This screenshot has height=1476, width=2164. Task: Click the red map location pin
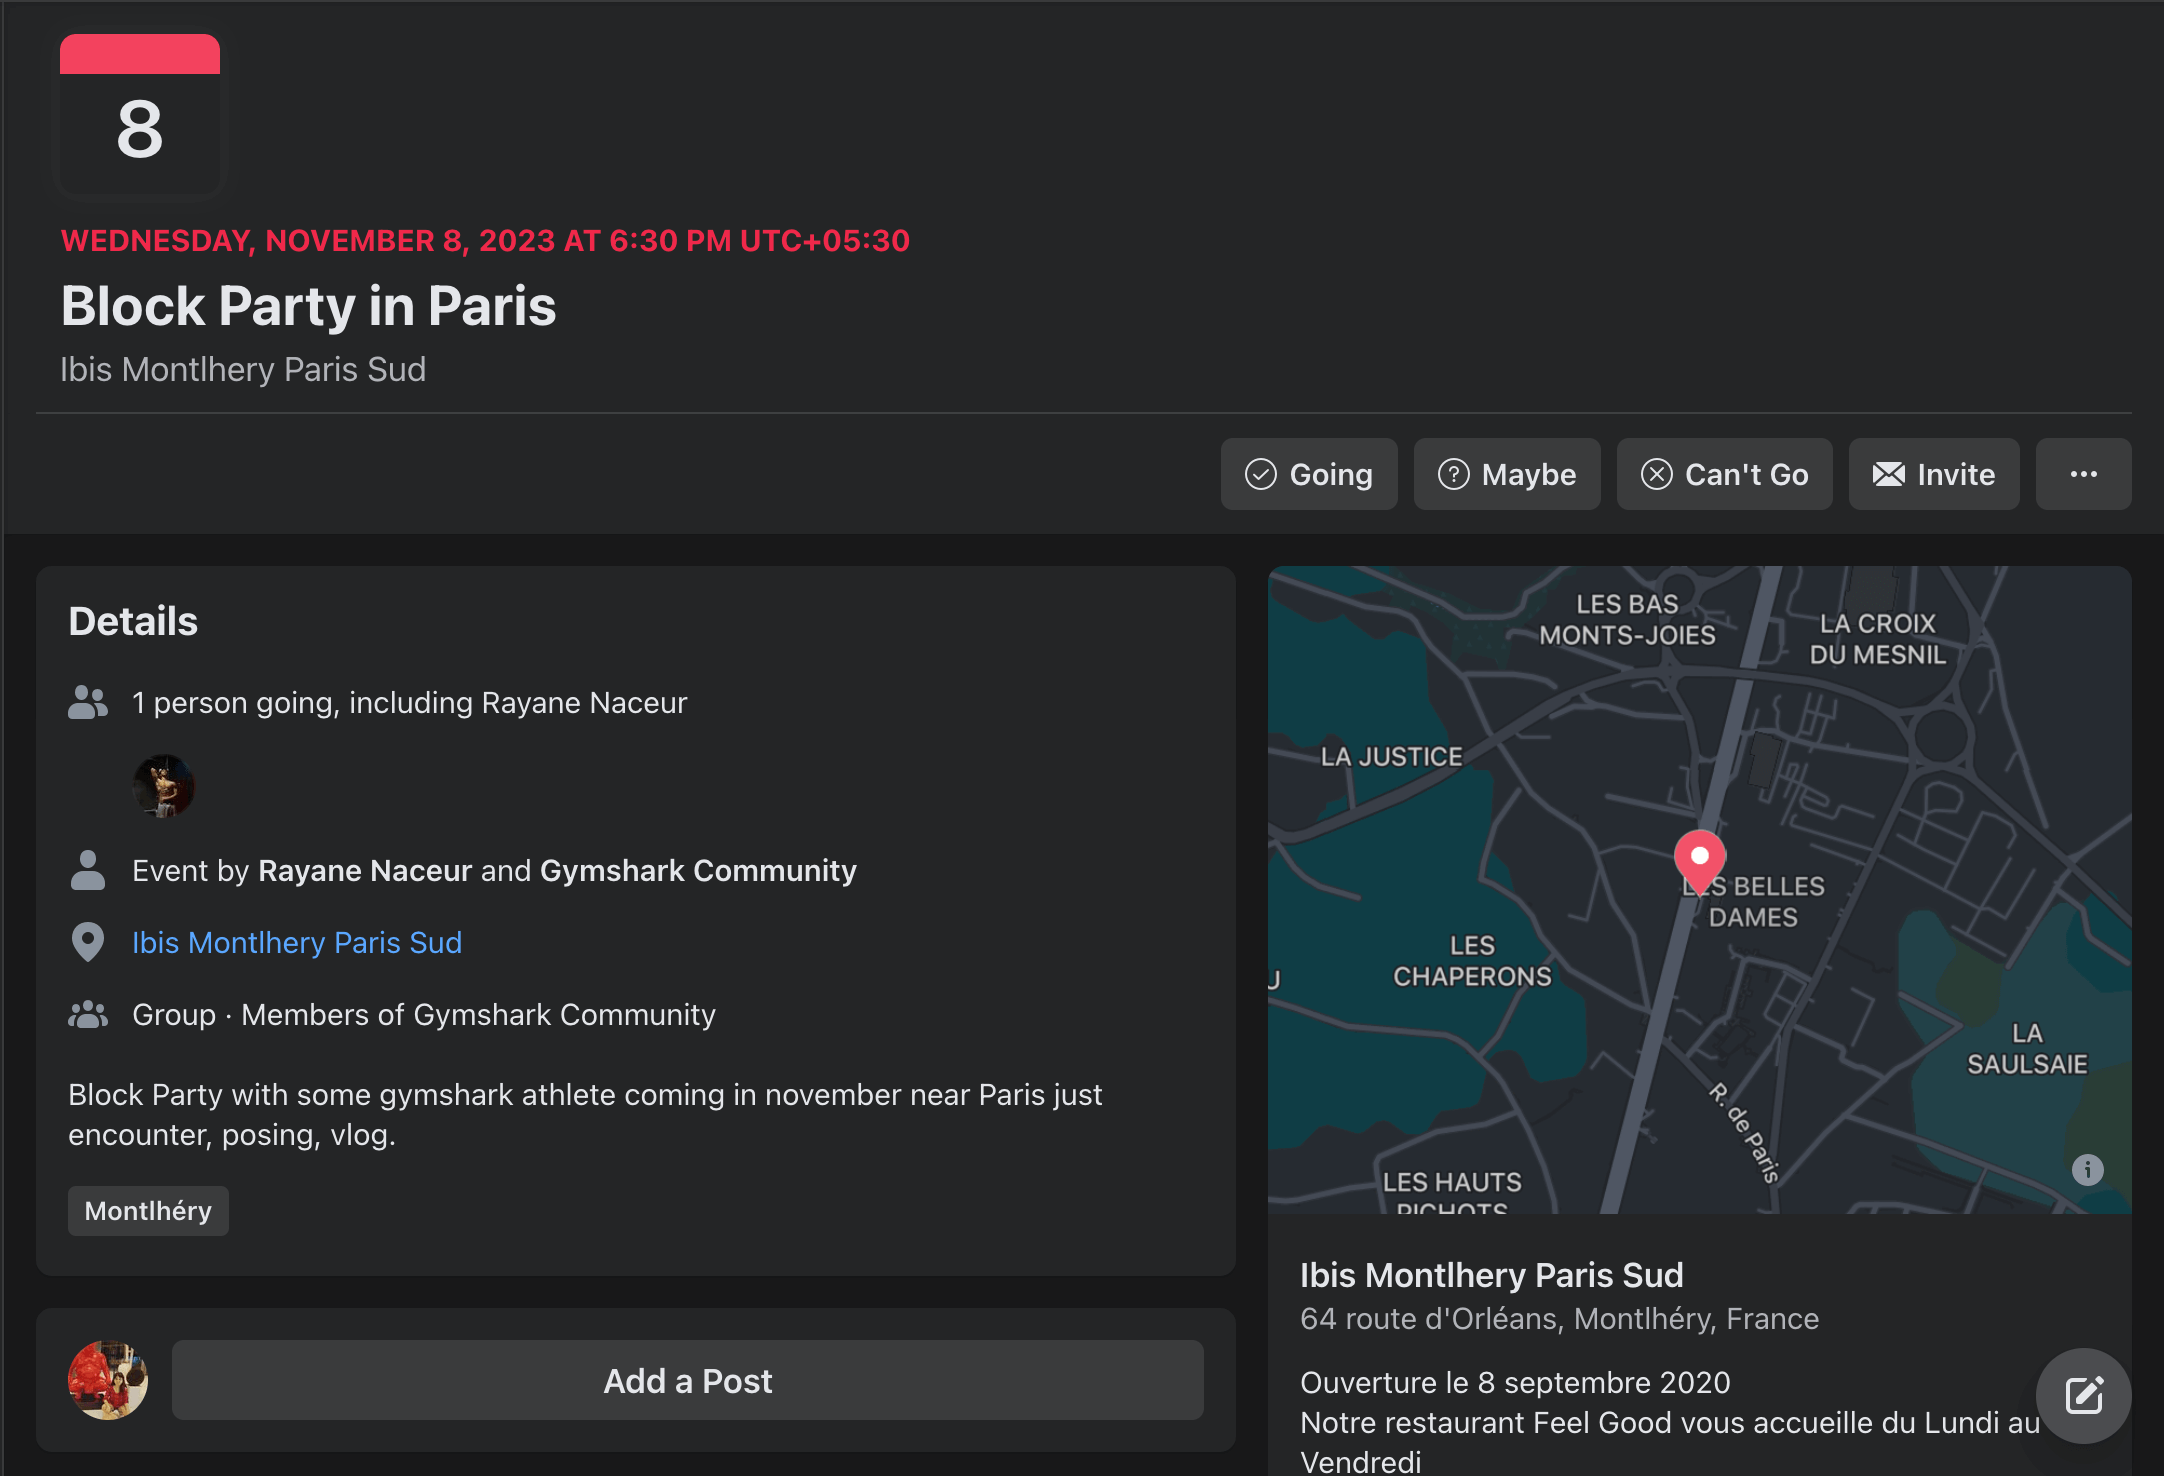click(x=1699, y=858)
